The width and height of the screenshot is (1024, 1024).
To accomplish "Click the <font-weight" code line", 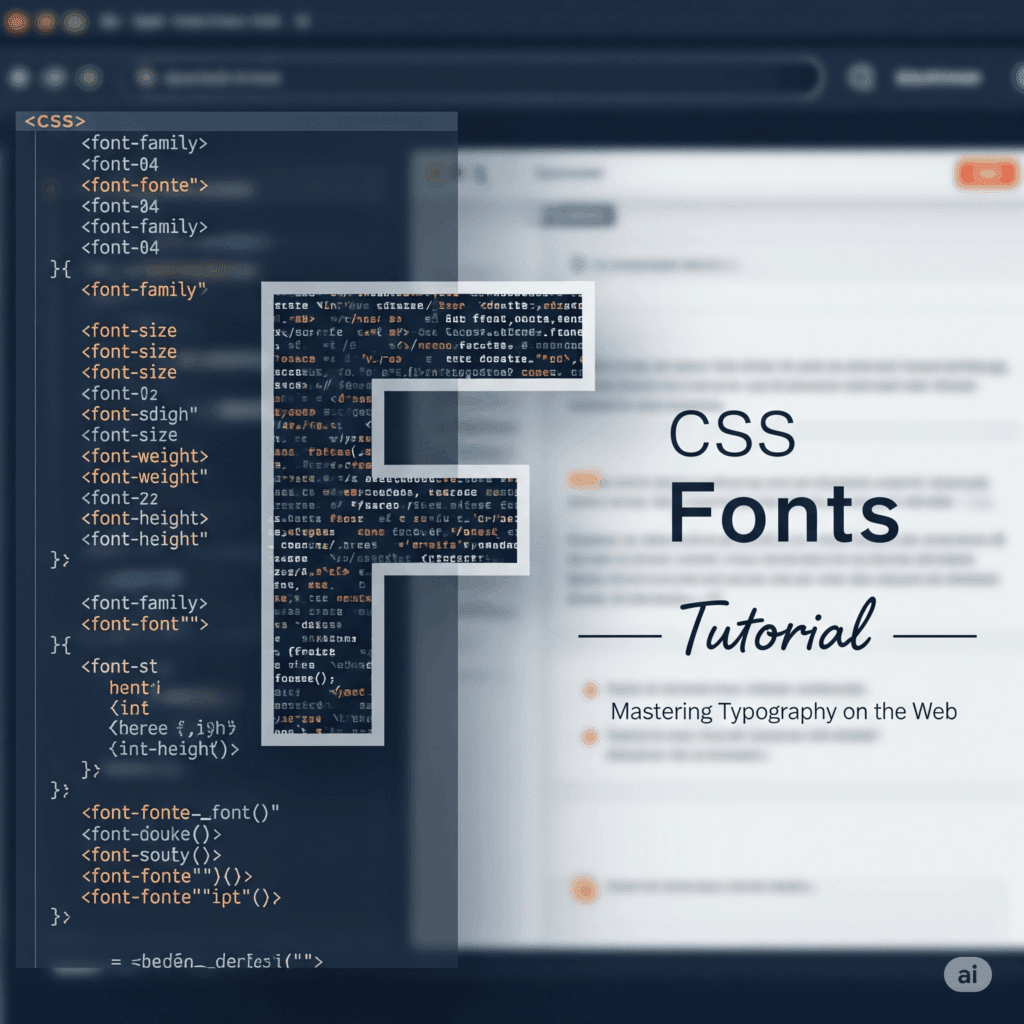I will click(x=145, y=477).
